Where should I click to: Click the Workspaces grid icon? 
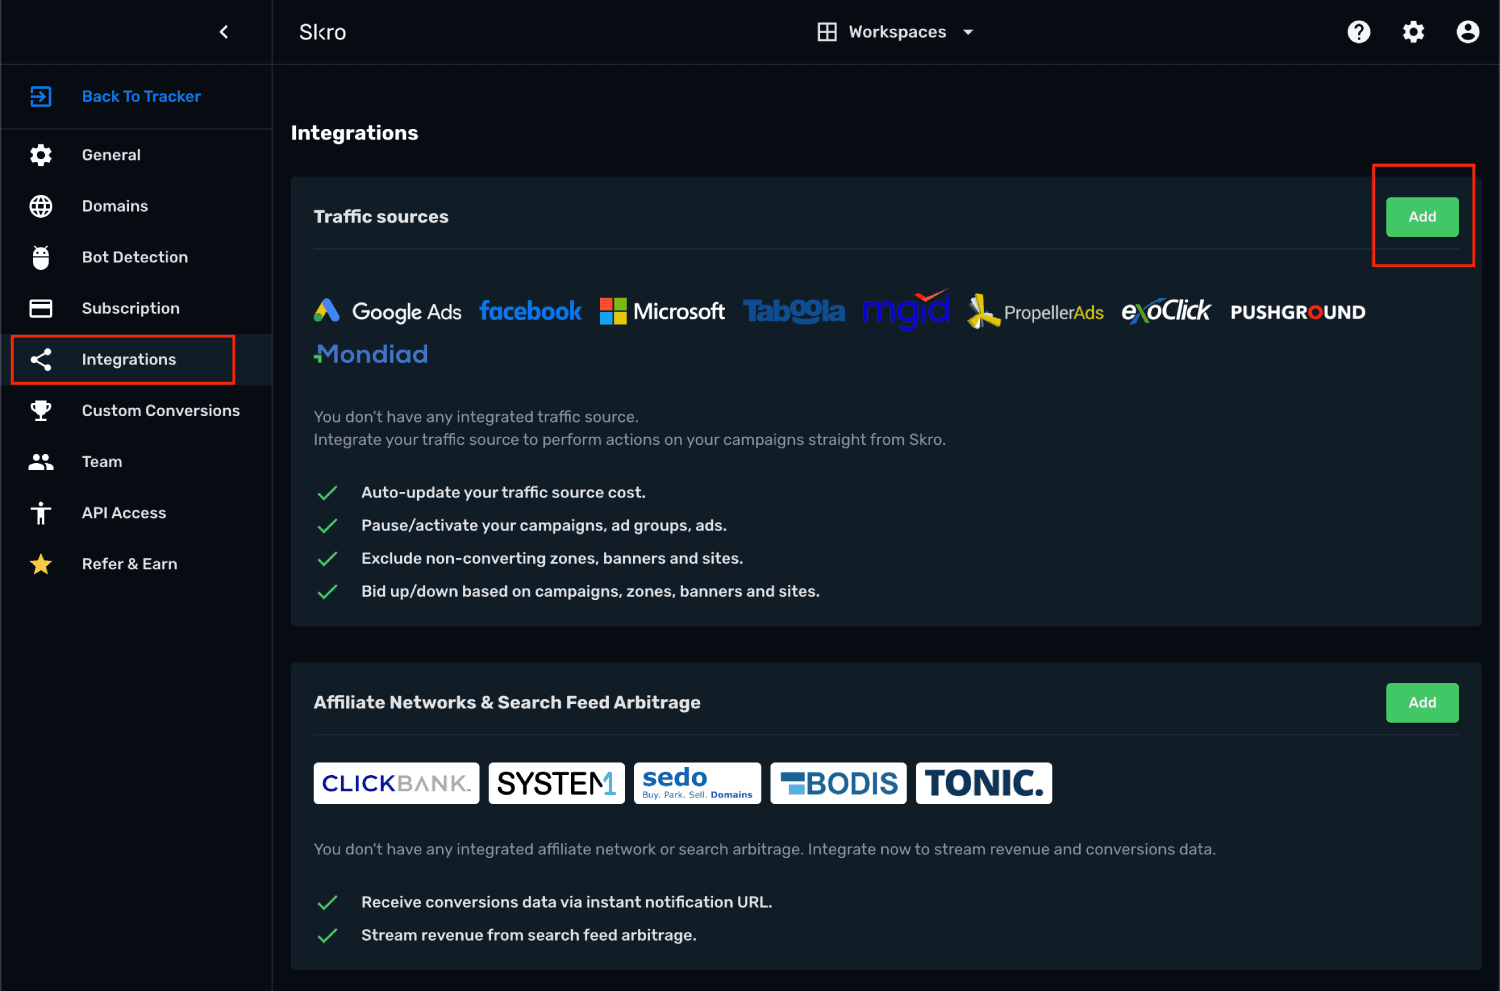(827, 32)
